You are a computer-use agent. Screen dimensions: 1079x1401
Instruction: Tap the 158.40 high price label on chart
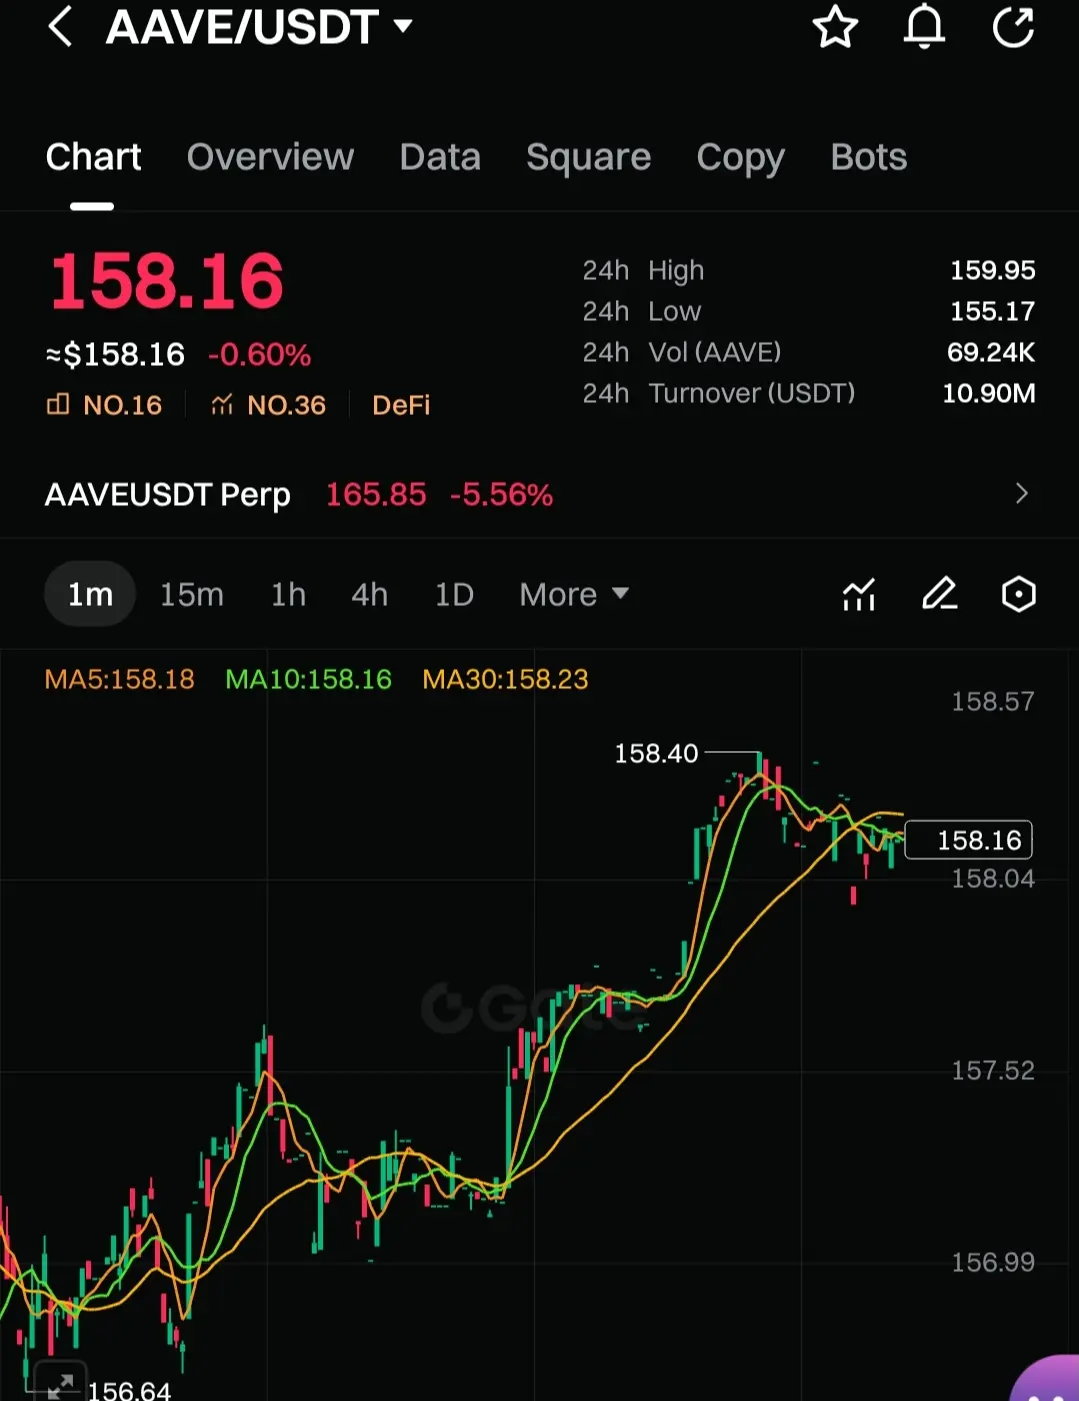(656, 753)
